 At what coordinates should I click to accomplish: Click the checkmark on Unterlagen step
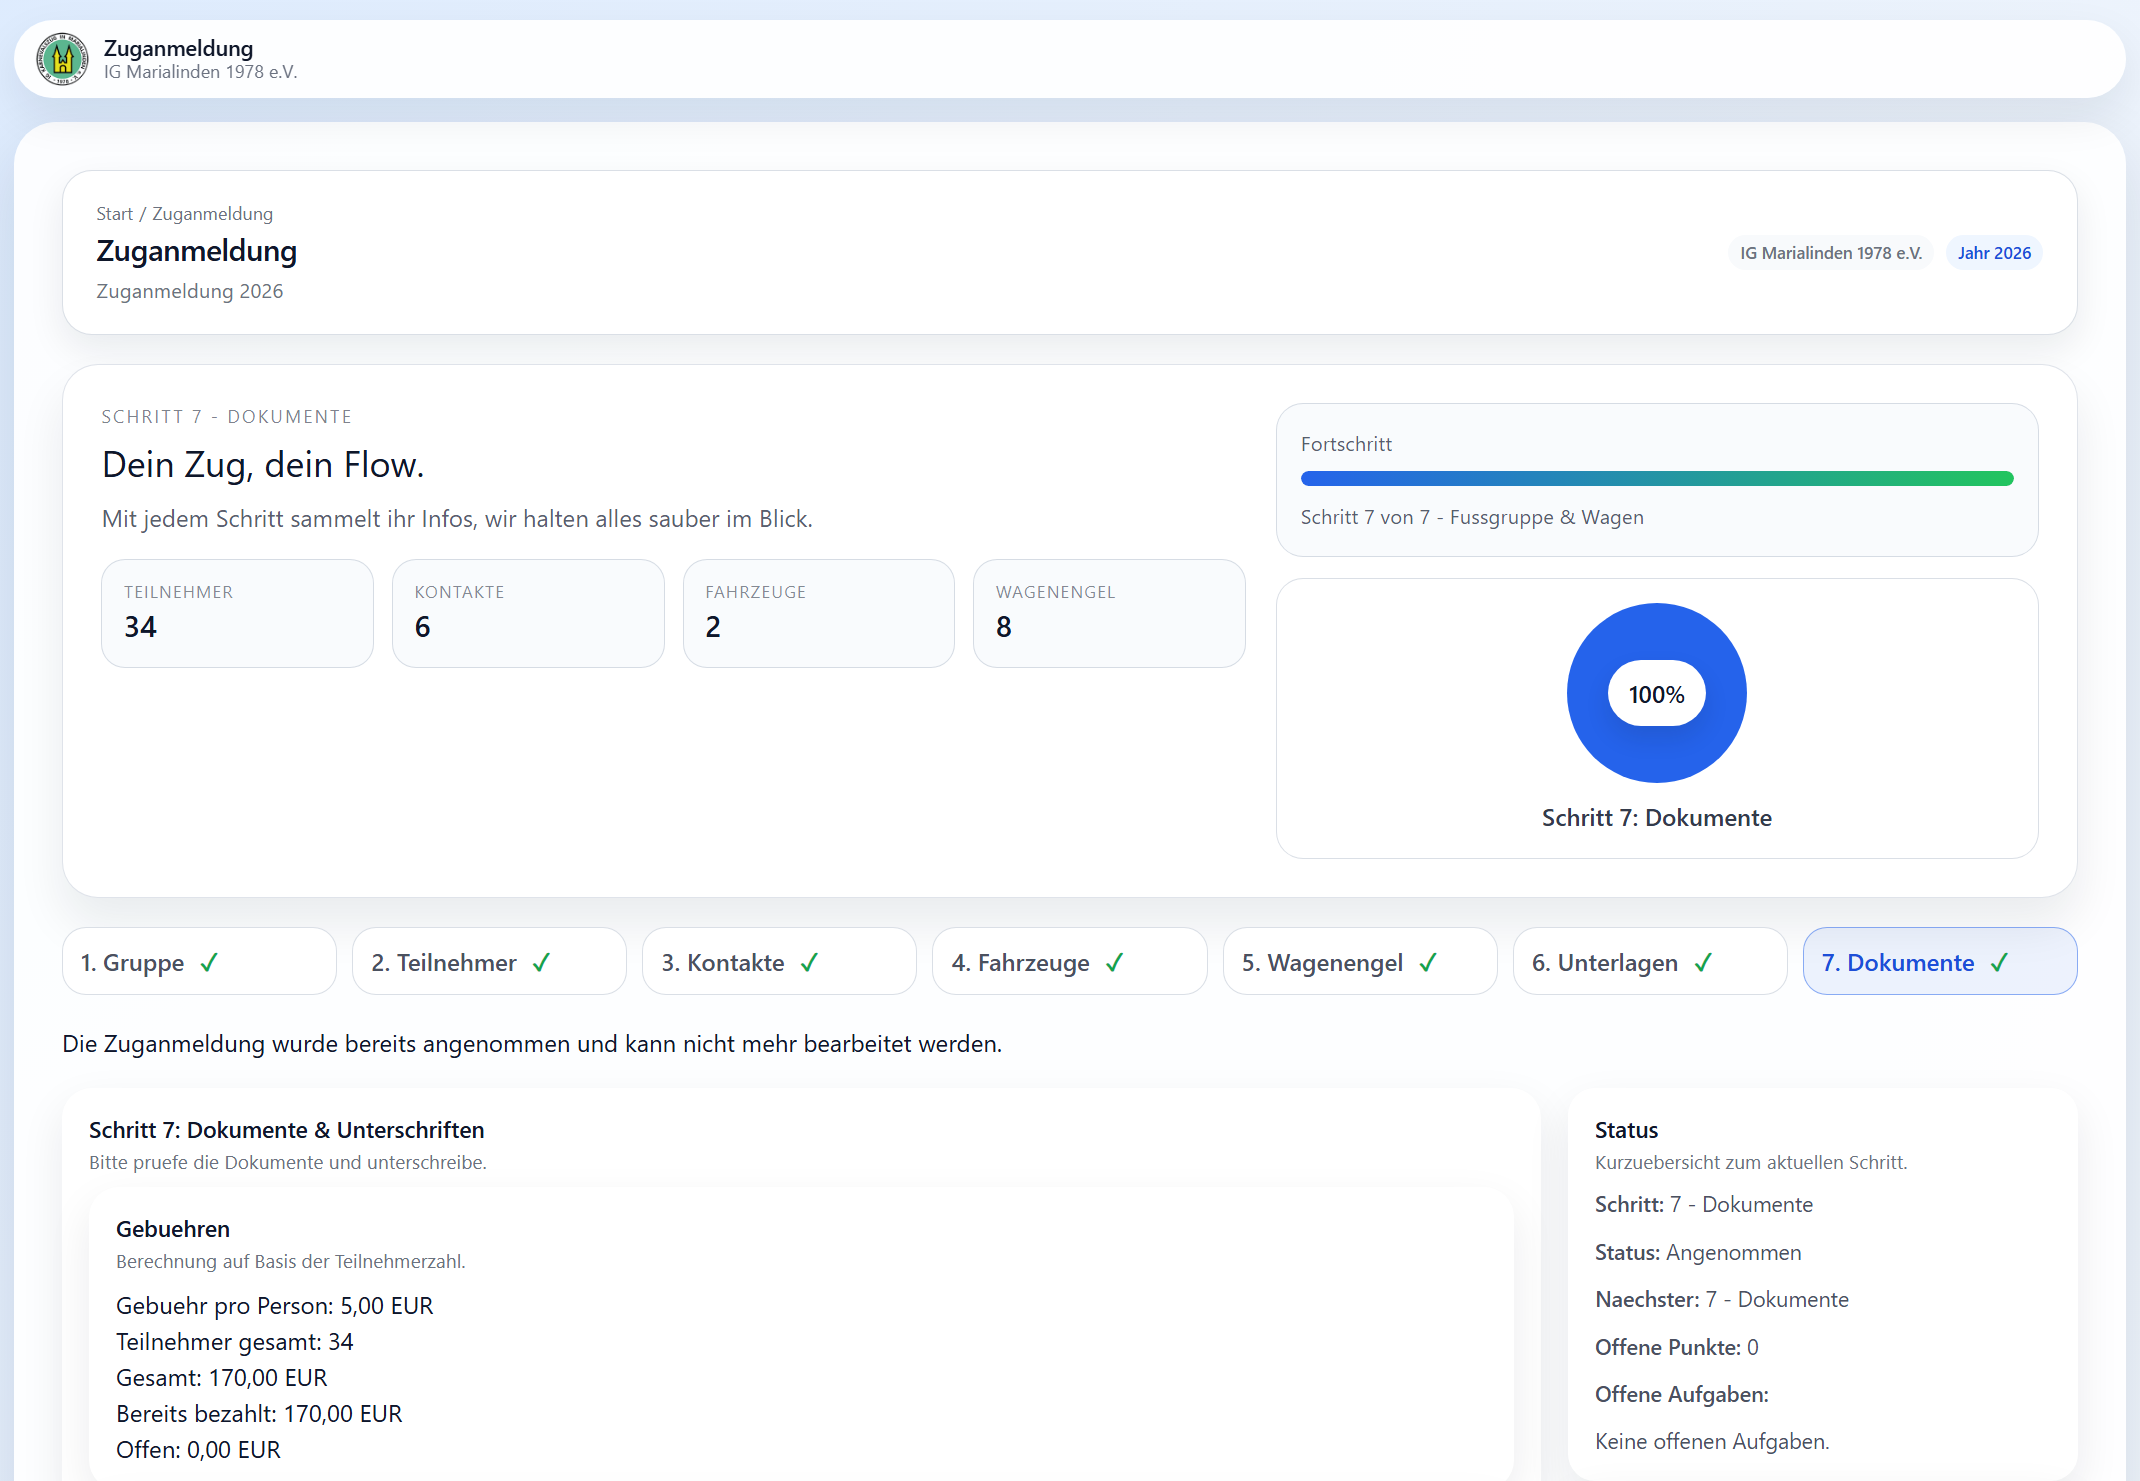pyautogui.click(x=1703, y=963)
